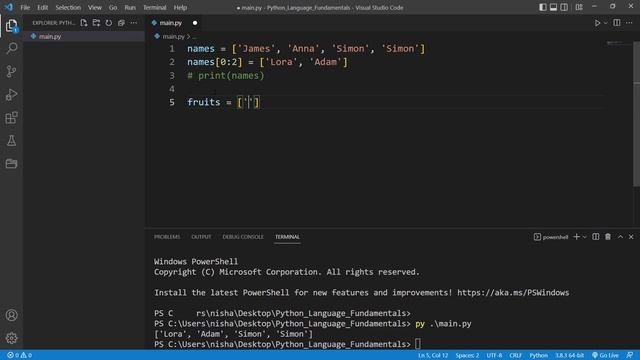Change the UTF-8 encoding setting
This screenshot has width=640, height=360.
click(494, 355)
